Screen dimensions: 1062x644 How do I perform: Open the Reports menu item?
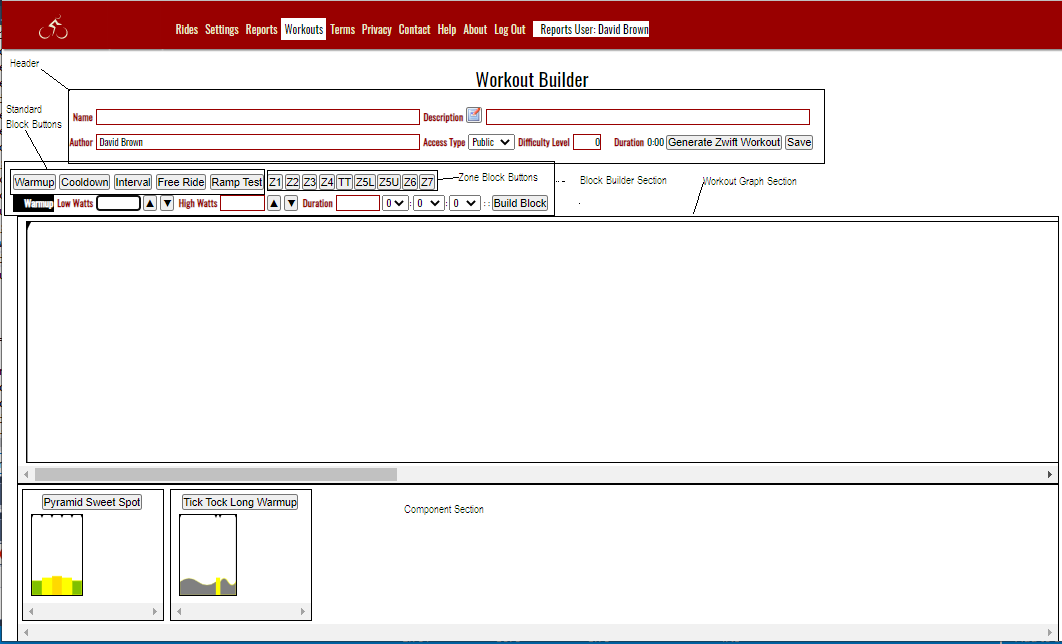(262, 29)
